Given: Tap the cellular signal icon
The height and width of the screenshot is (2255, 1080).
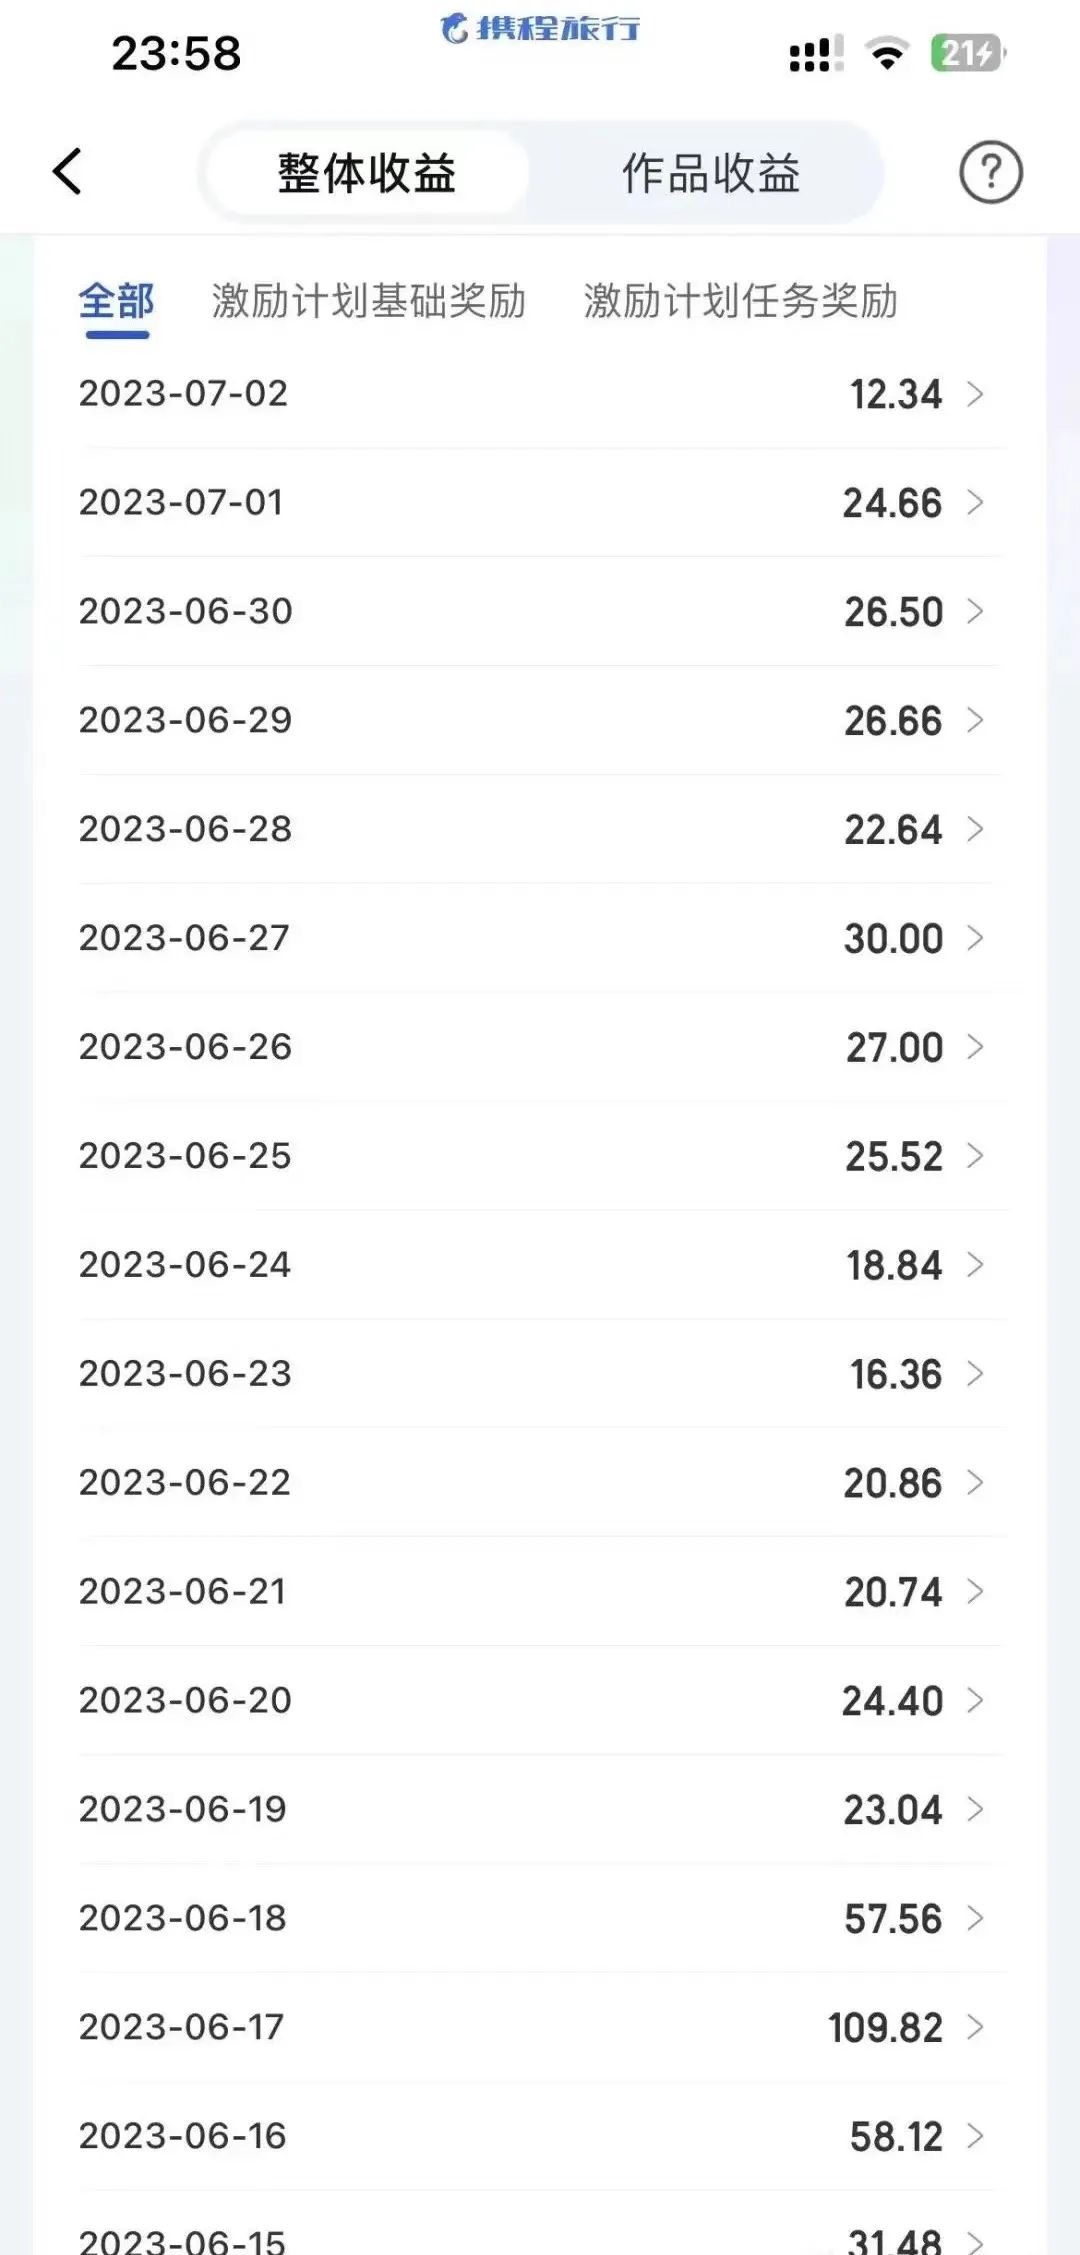Looking at the screenshot, I should (815, 54).
